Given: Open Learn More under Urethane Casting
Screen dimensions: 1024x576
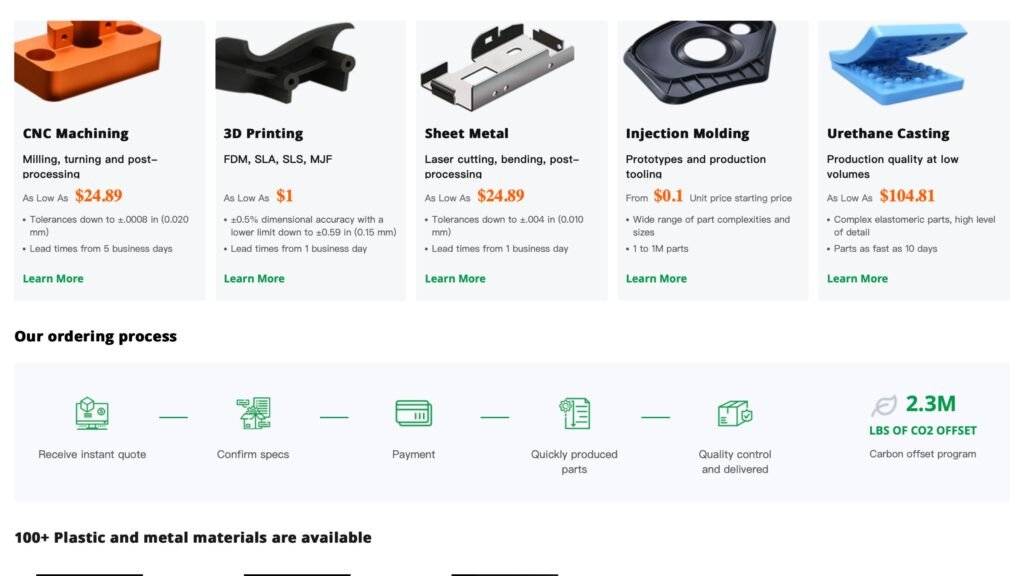Looking at the screenshot, I should click(x=857, y=278).
